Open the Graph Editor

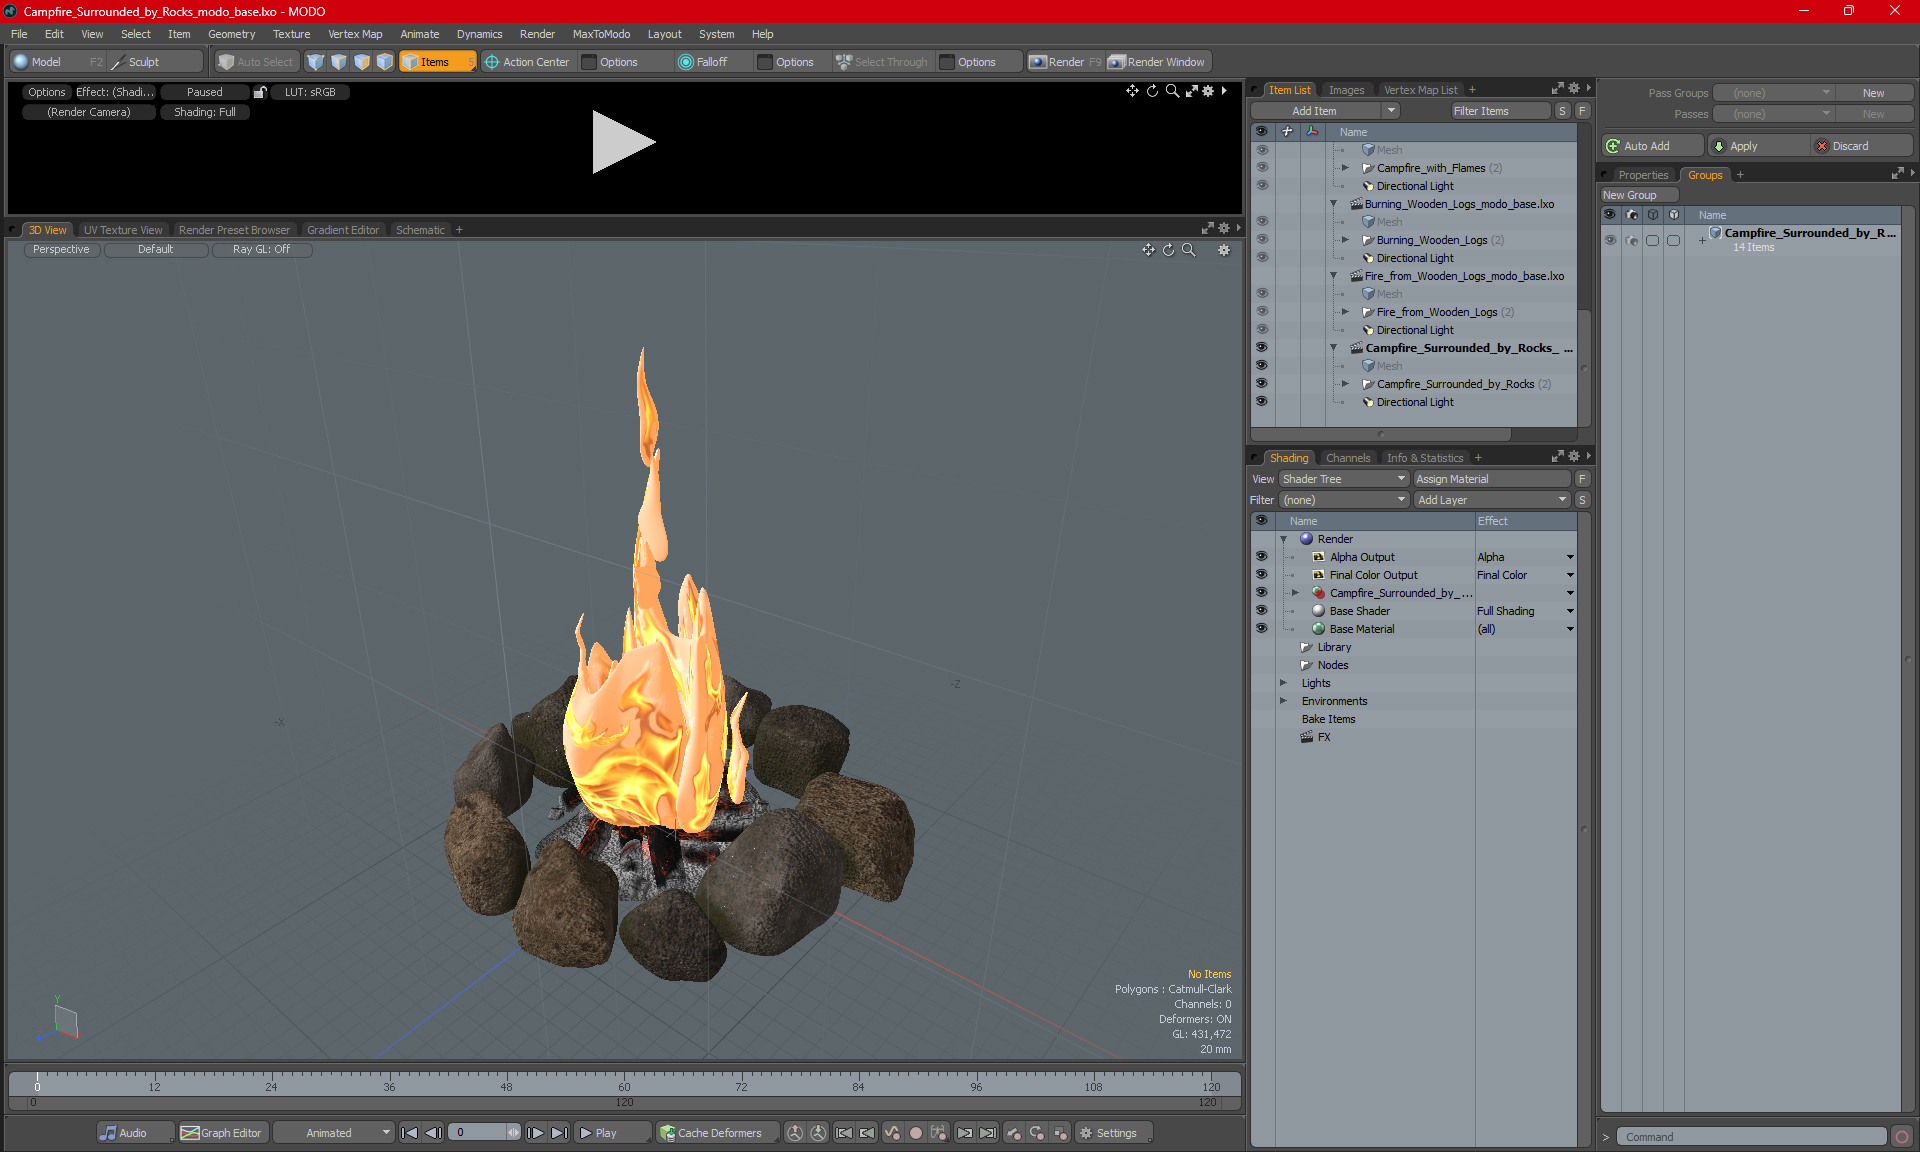pyautogui.click(x=222, y=1133)
